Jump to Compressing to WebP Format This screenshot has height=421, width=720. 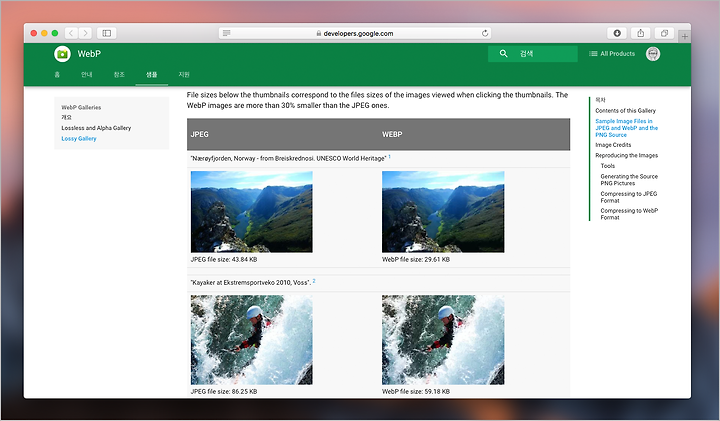[629, 214]
